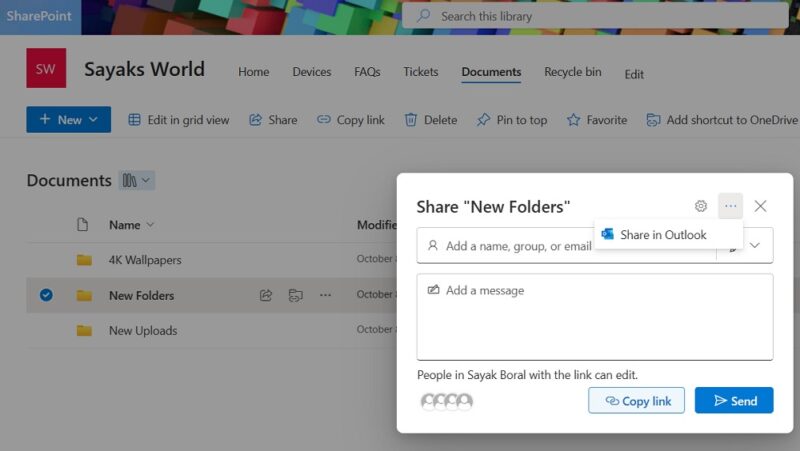Open the Devices navigation tab
Viewport: 800px width, 451px height.
(312, 72)
